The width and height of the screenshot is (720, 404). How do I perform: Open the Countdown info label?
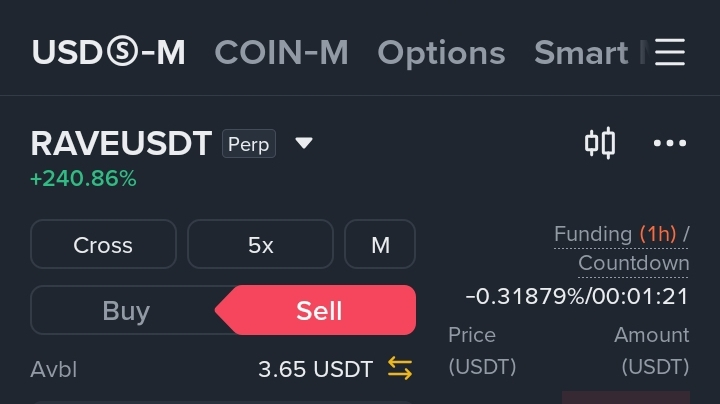634,264
